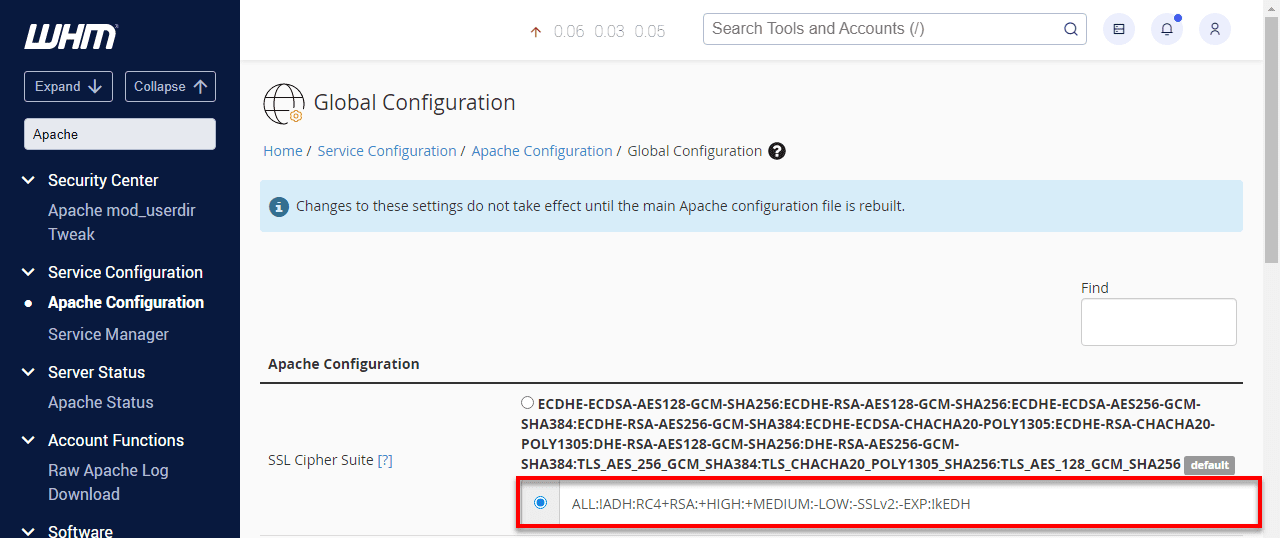Open the notifications bell
1280x538 pixels.
click(x=1167, y=29)
